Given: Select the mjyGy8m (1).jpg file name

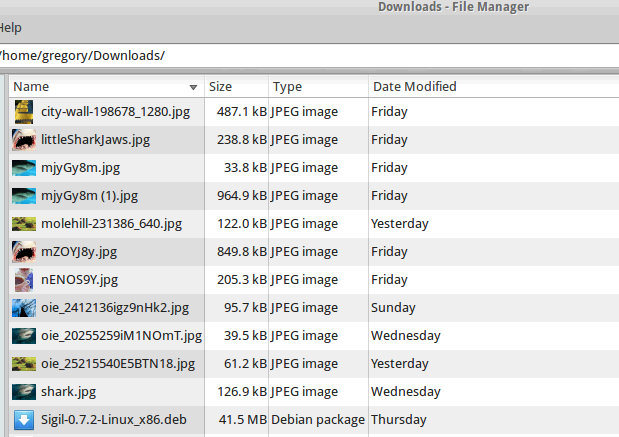Looking at the screenshot, I should point(90,195).
